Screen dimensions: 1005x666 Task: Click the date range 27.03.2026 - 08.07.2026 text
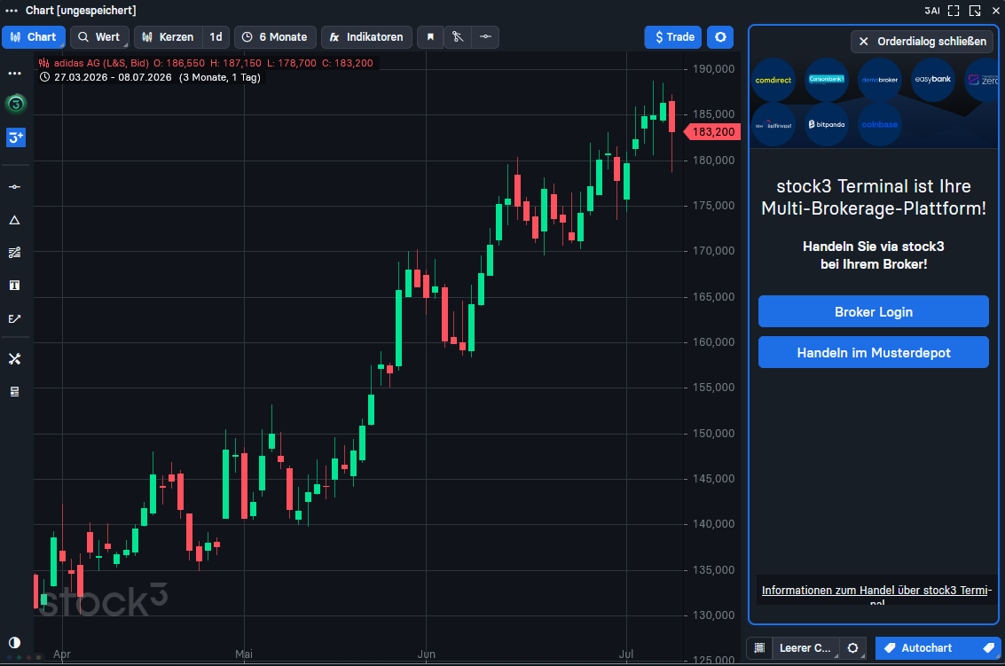click(x=113, y=78)
